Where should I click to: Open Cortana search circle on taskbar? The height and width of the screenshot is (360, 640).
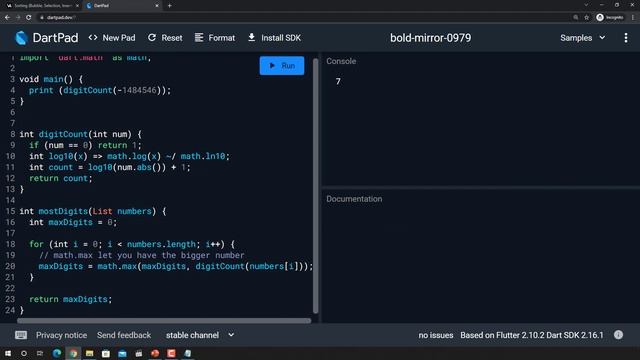(x=24, y=353)
